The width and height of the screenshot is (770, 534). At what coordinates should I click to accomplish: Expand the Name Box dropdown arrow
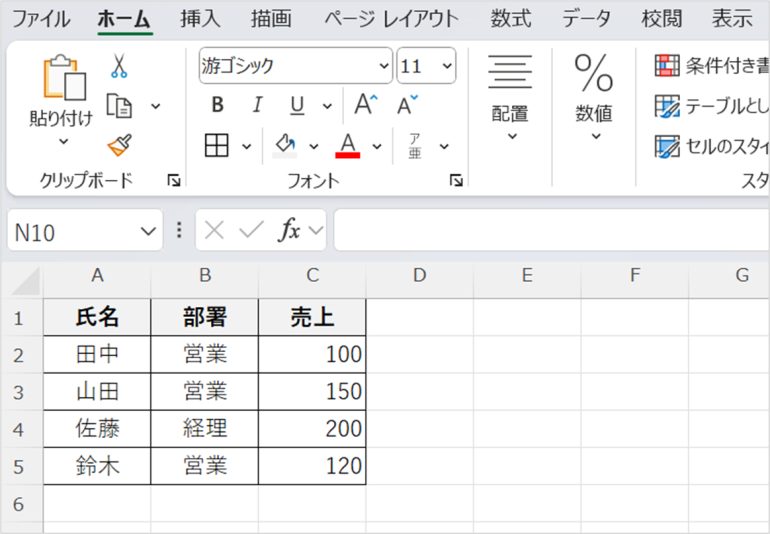(149, 232)
